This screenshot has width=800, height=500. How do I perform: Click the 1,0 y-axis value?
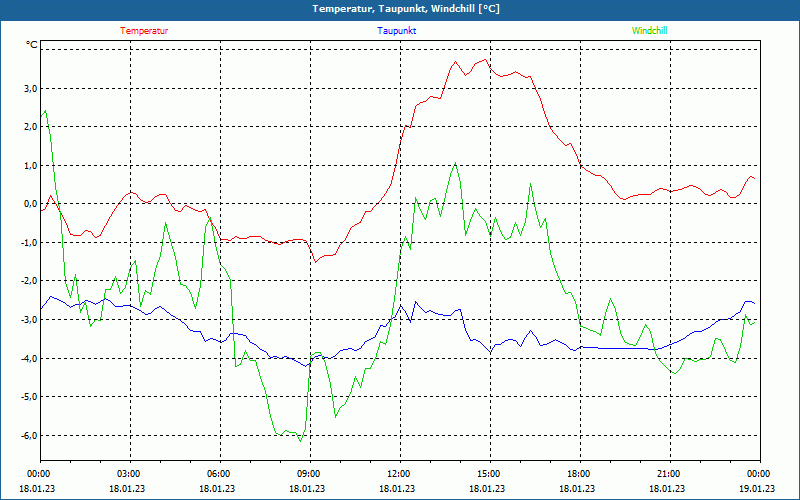[x=31, y=166]
